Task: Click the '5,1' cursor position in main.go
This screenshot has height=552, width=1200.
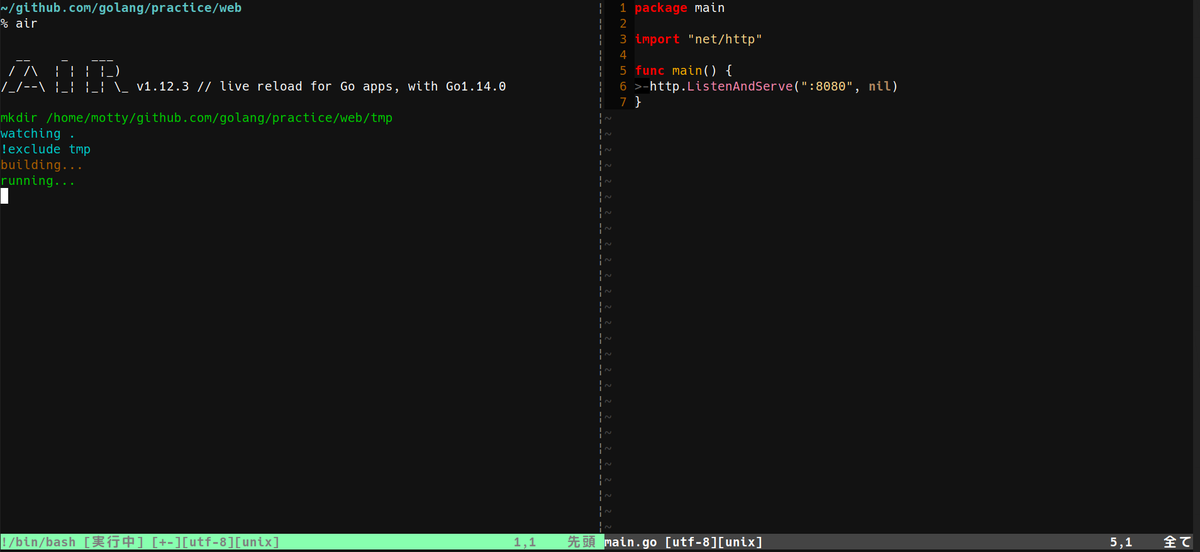Action: tap(1121, 542)
